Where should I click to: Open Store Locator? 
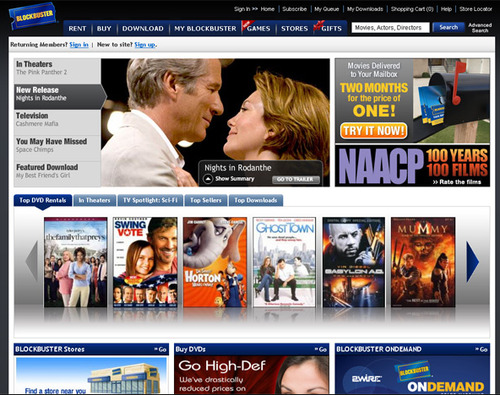click(476, 9)
